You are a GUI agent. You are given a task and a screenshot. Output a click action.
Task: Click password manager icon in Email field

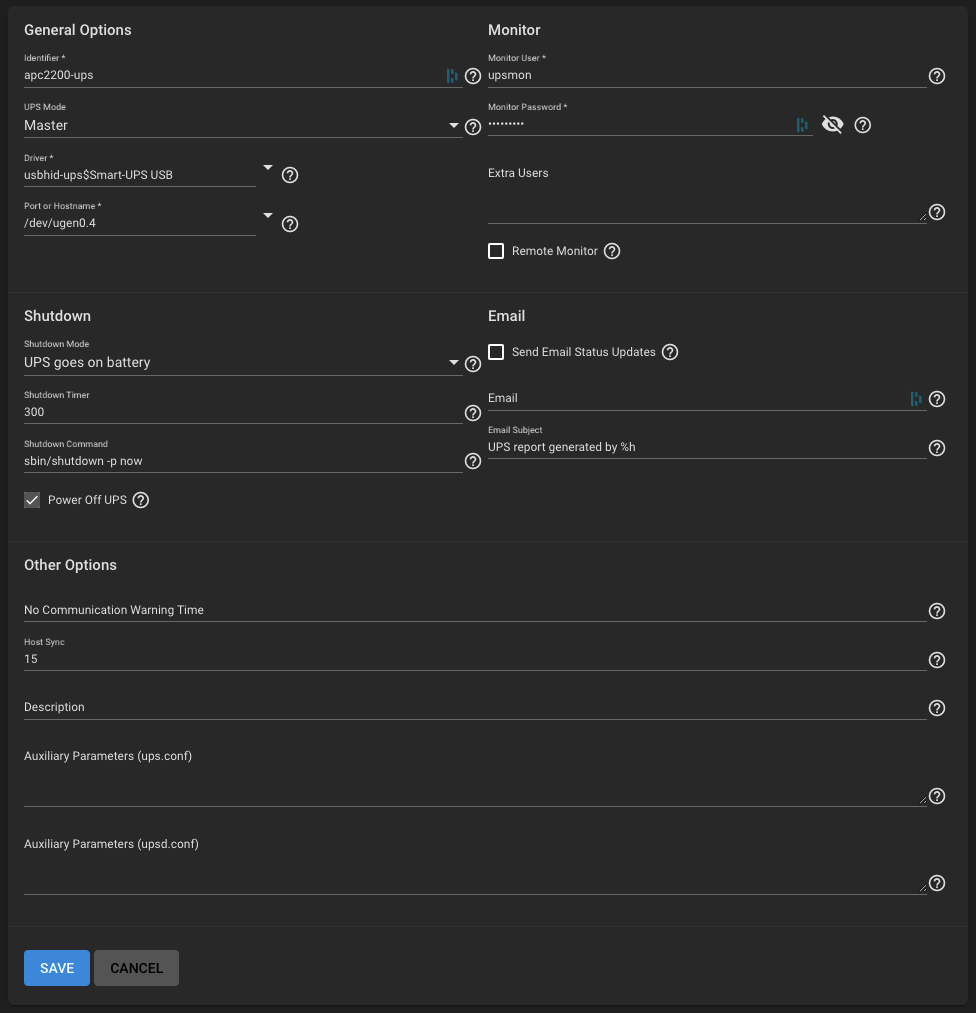916,399
